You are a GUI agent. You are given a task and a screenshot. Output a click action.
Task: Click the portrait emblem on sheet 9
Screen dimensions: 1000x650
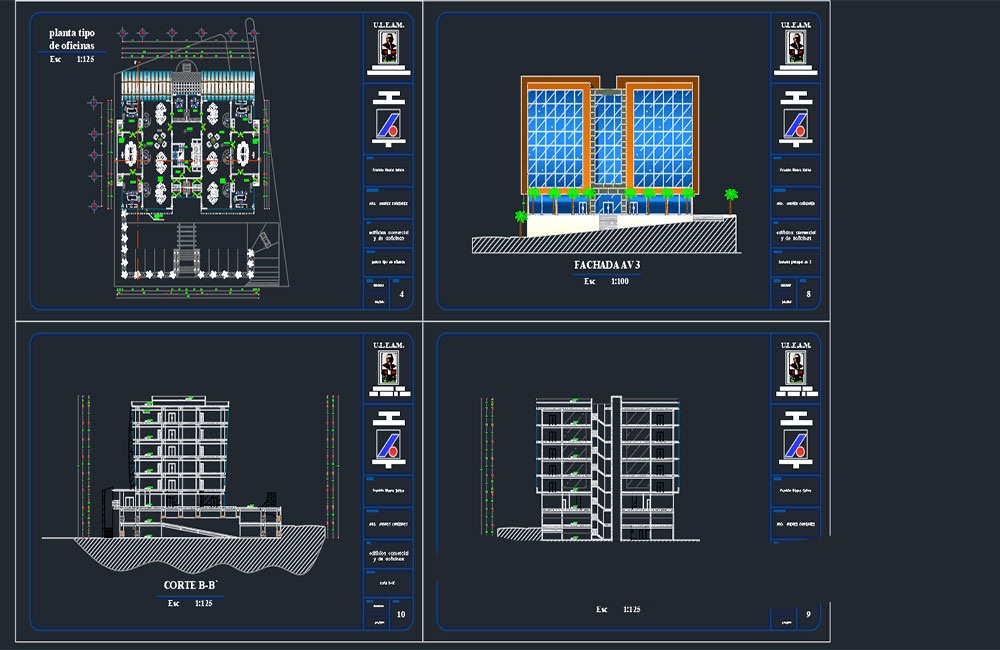(x=796, y=367)
